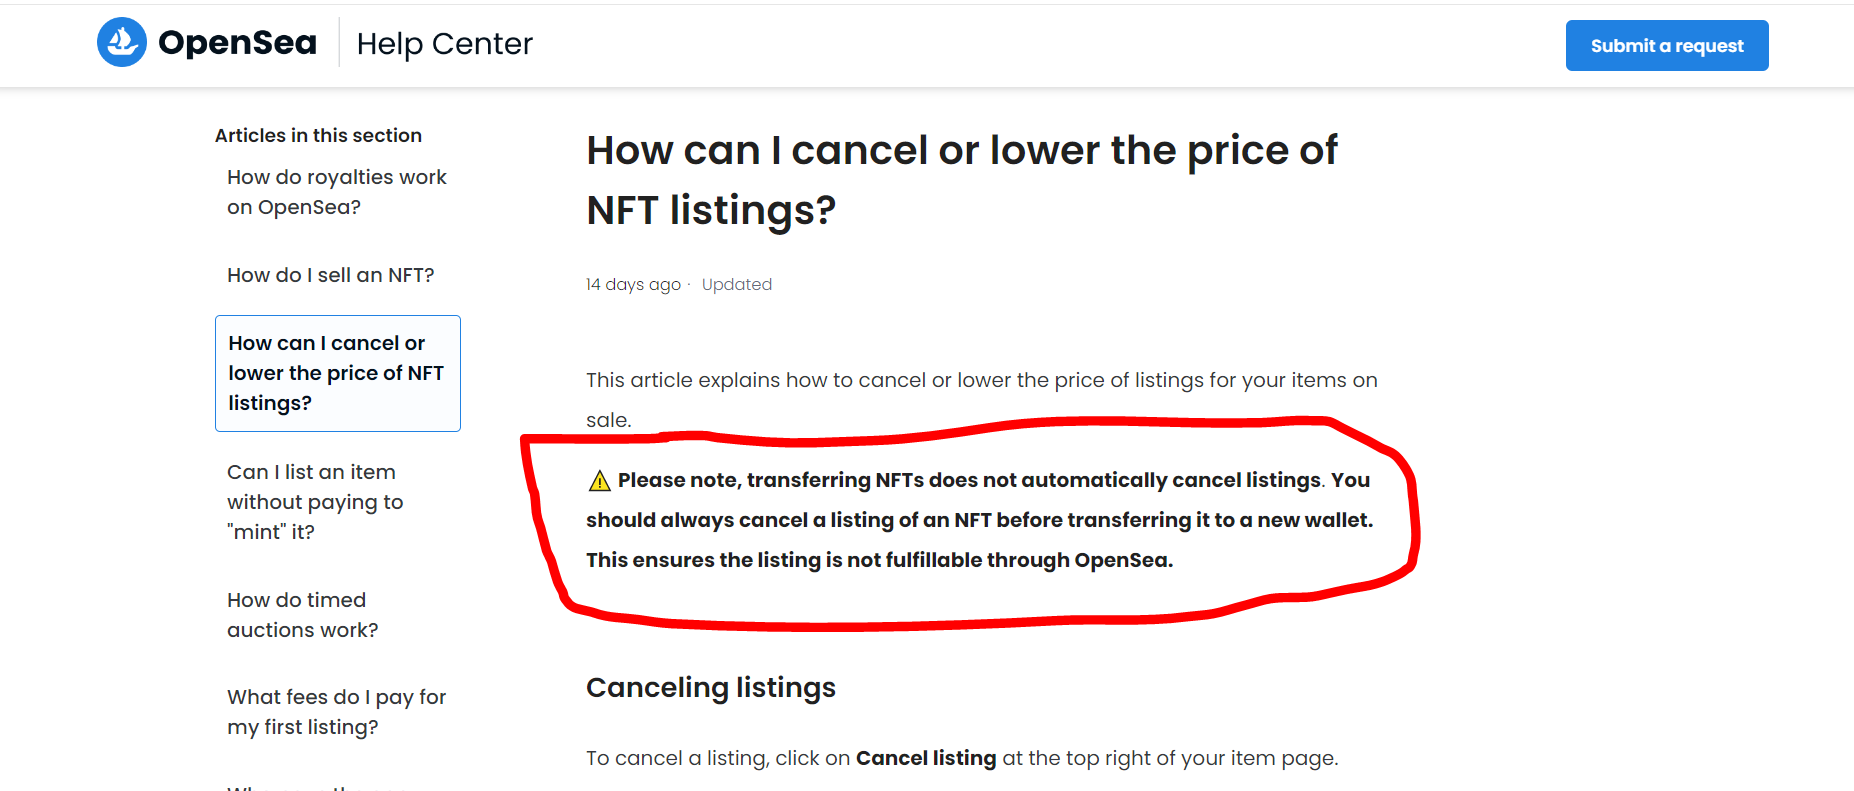
Task: Click the Submit a request button
Action: [1667, 46]
